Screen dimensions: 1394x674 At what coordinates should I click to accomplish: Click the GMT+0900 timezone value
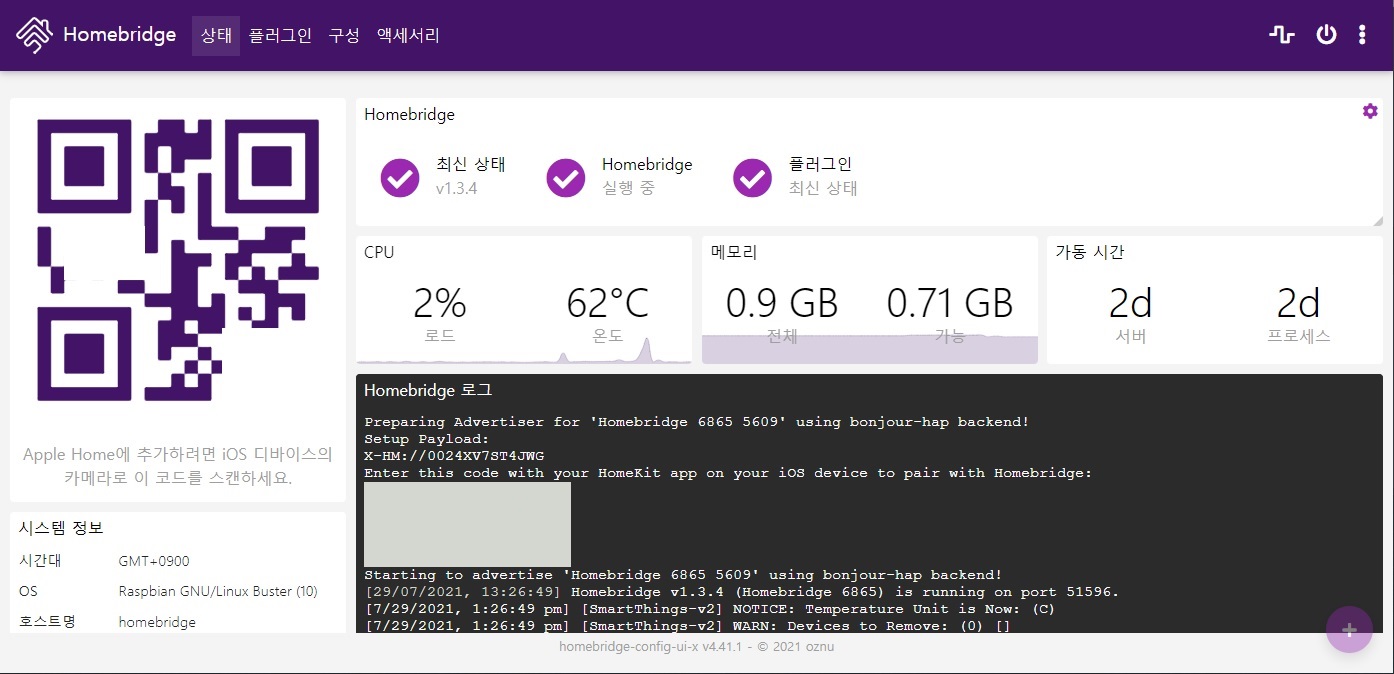pyautogui.click(x=154, y=561)
